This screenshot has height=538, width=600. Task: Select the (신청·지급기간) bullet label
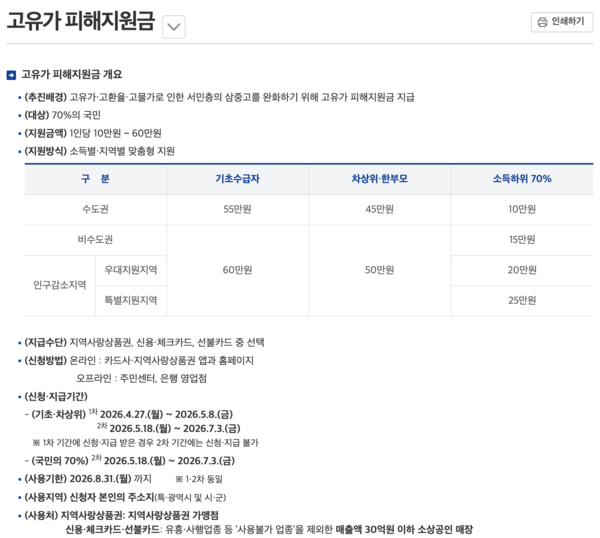pyautogui.click(x=56, y=396)
